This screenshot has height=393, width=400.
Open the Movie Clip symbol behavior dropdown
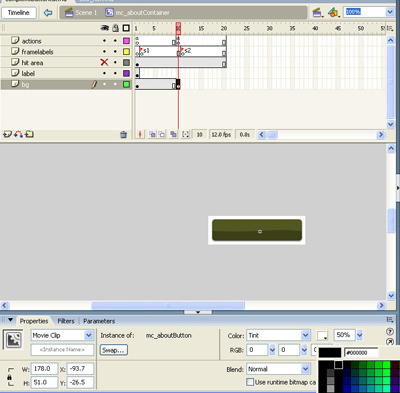coord(89,335)
